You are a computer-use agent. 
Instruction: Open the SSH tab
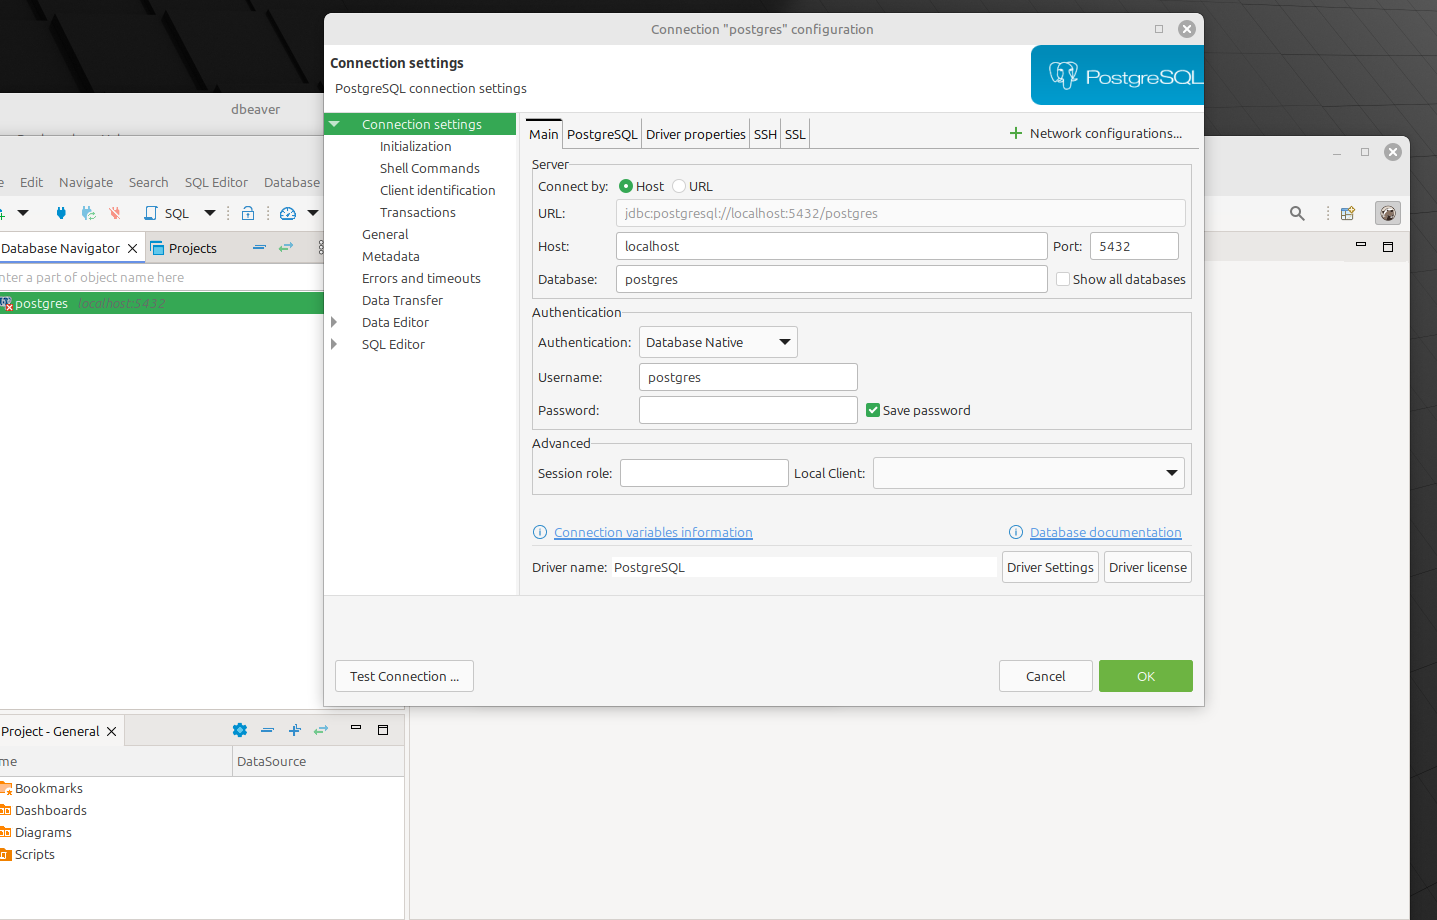click(x=765, y=134)
